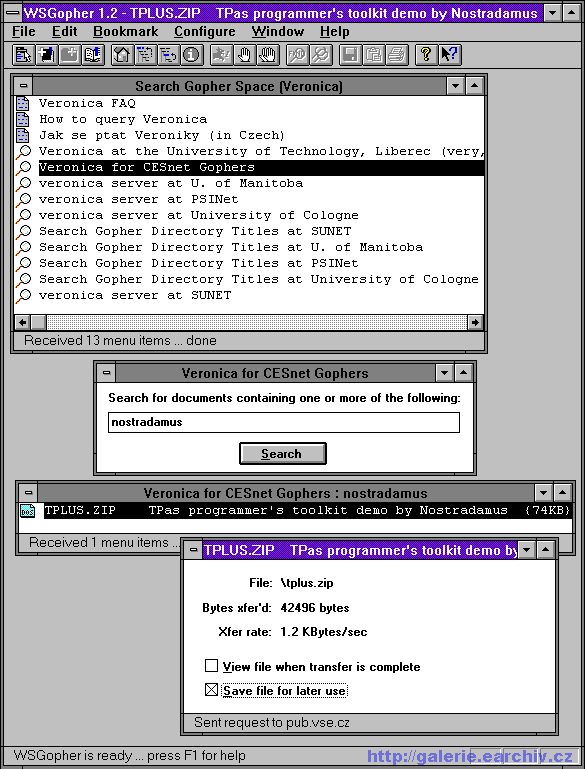Uncheck Save file for later use

211,691
